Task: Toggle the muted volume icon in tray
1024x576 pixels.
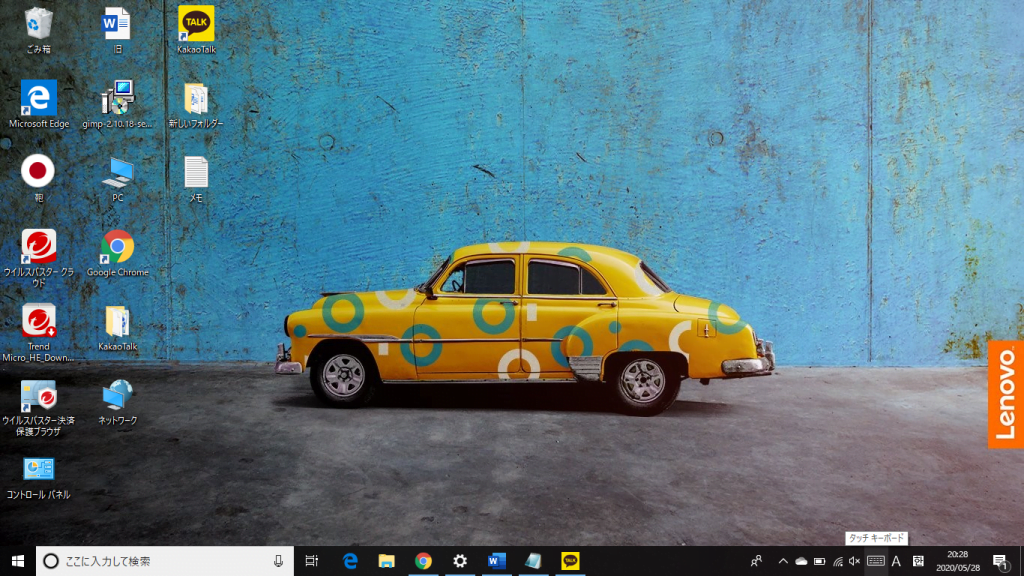Action: (x=855, y=561)
